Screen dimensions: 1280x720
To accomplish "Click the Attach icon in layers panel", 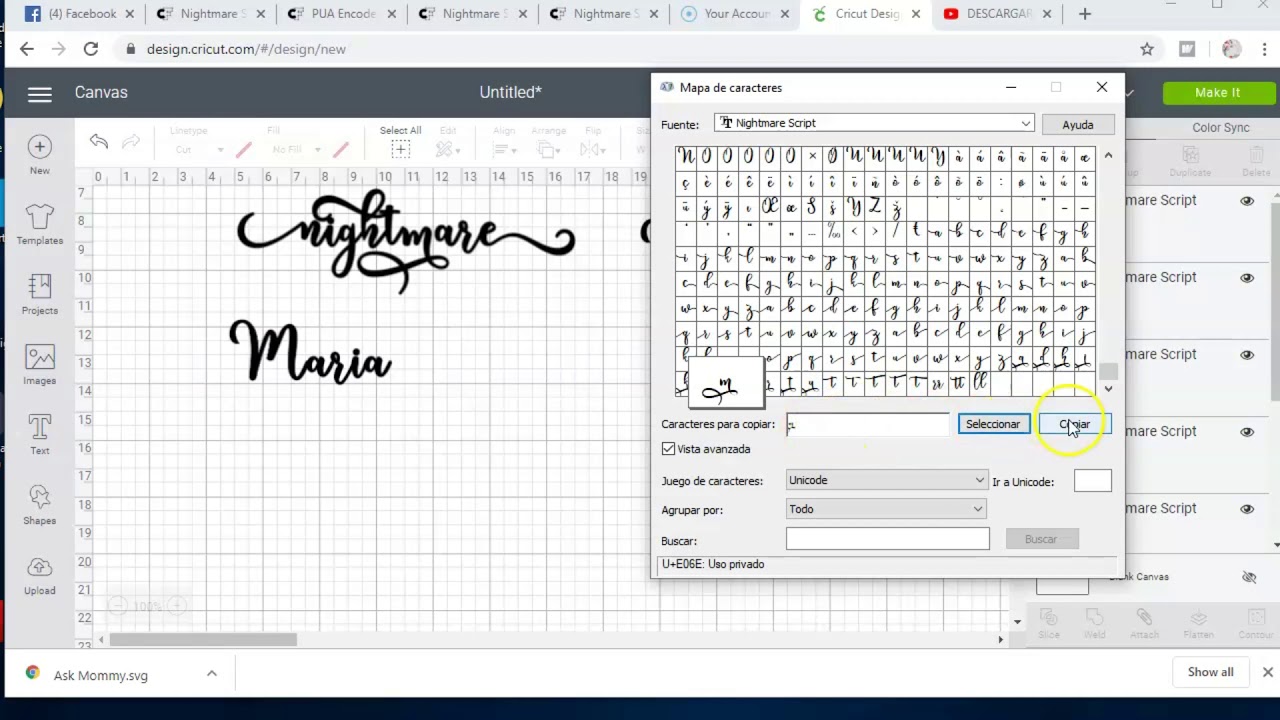I will coord(1144,618).
